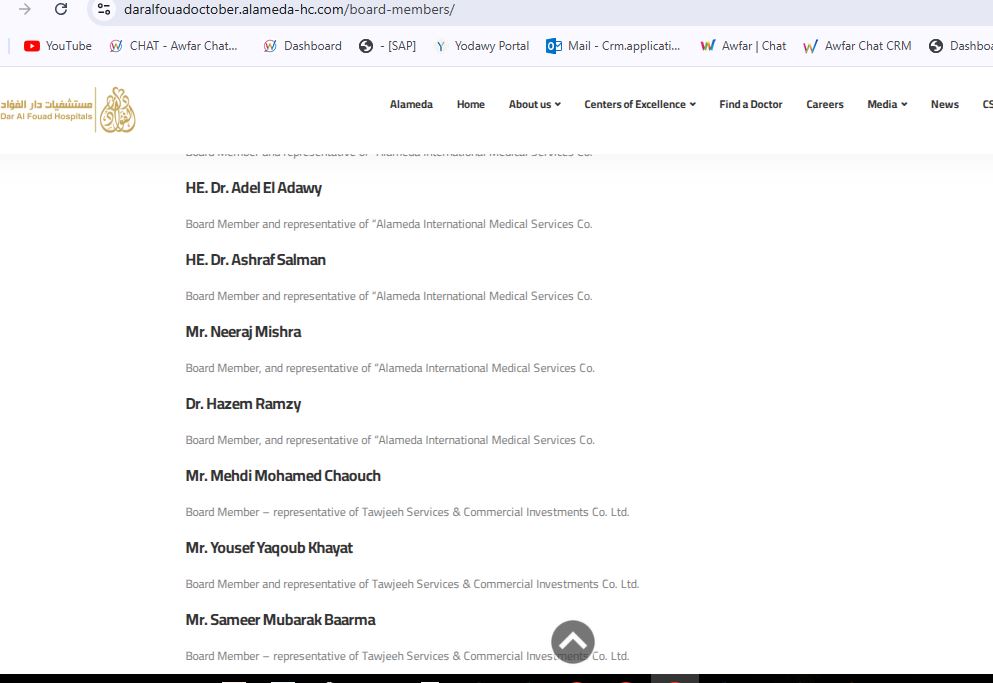Open the Yodawy Portal bookmark
Screen dimensions: 993x683
[482, 46]
